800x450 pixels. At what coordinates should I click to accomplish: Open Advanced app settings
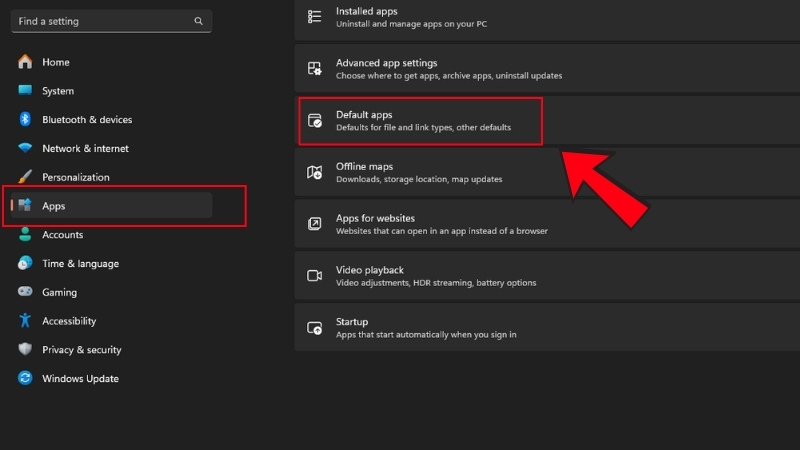(547, 68)
